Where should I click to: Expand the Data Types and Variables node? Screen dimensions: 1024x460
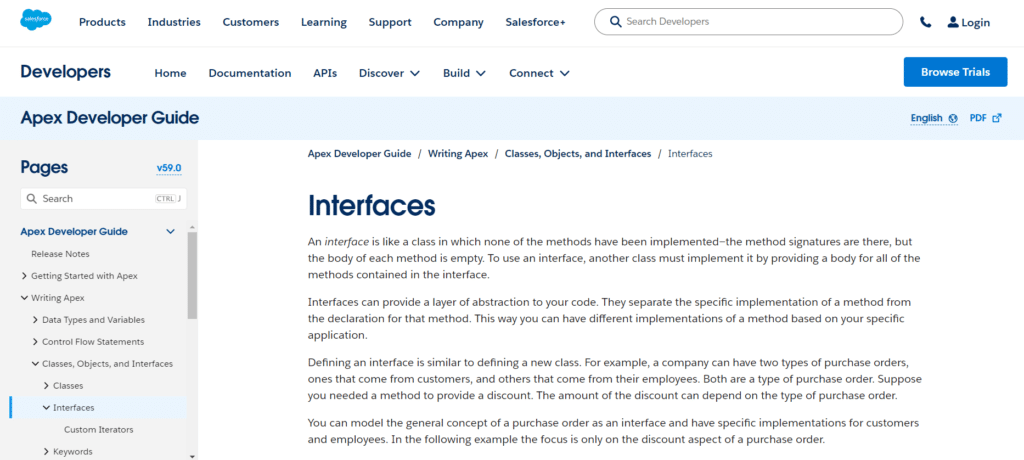click(35, 320)
